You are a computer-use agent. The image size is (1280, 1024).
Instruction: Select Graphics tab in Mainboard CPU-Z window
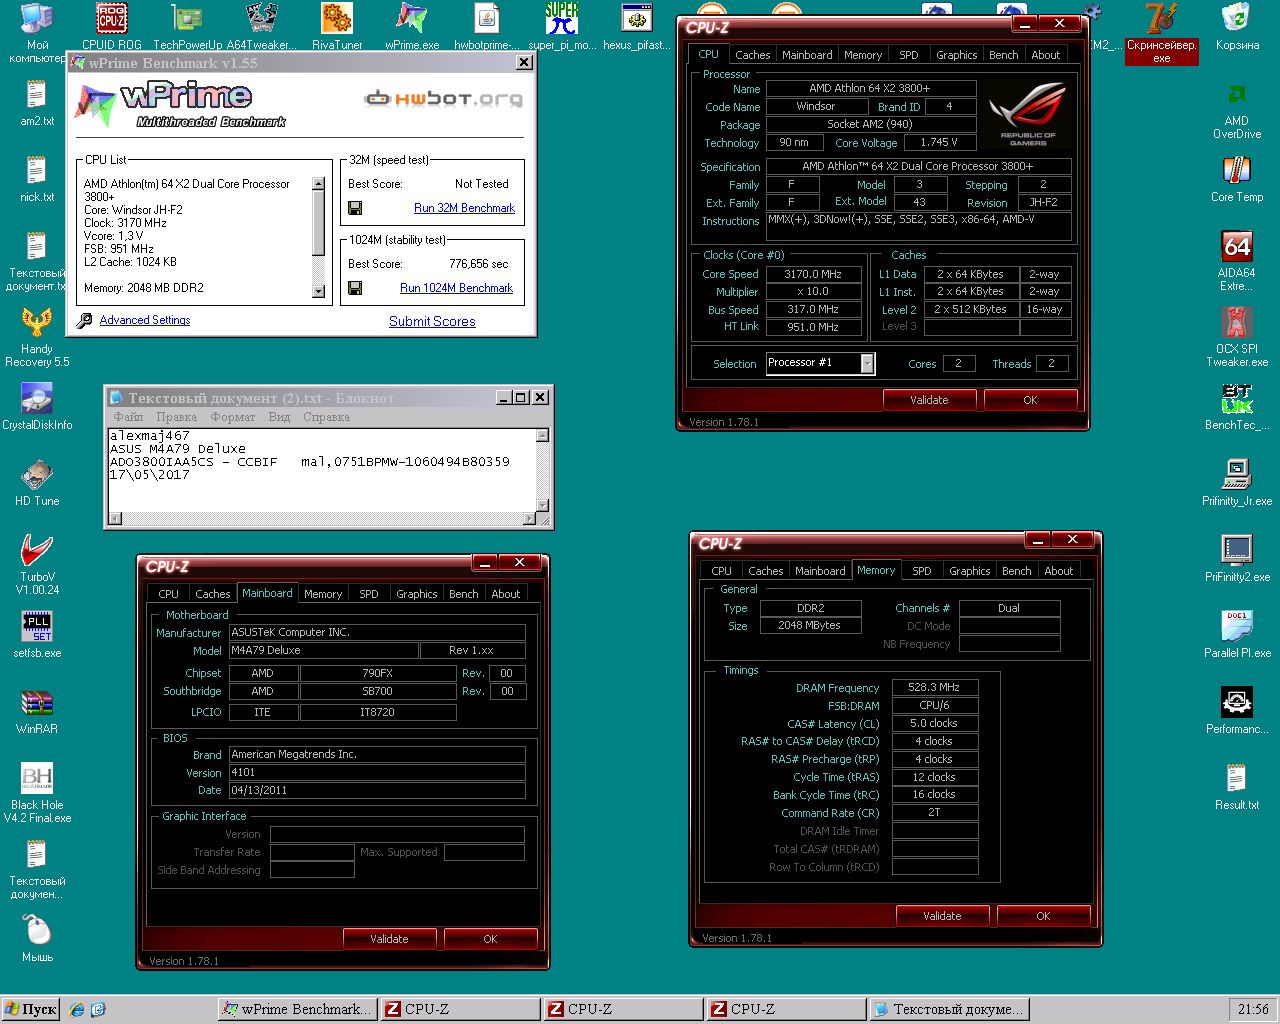[x=416, y=594]
